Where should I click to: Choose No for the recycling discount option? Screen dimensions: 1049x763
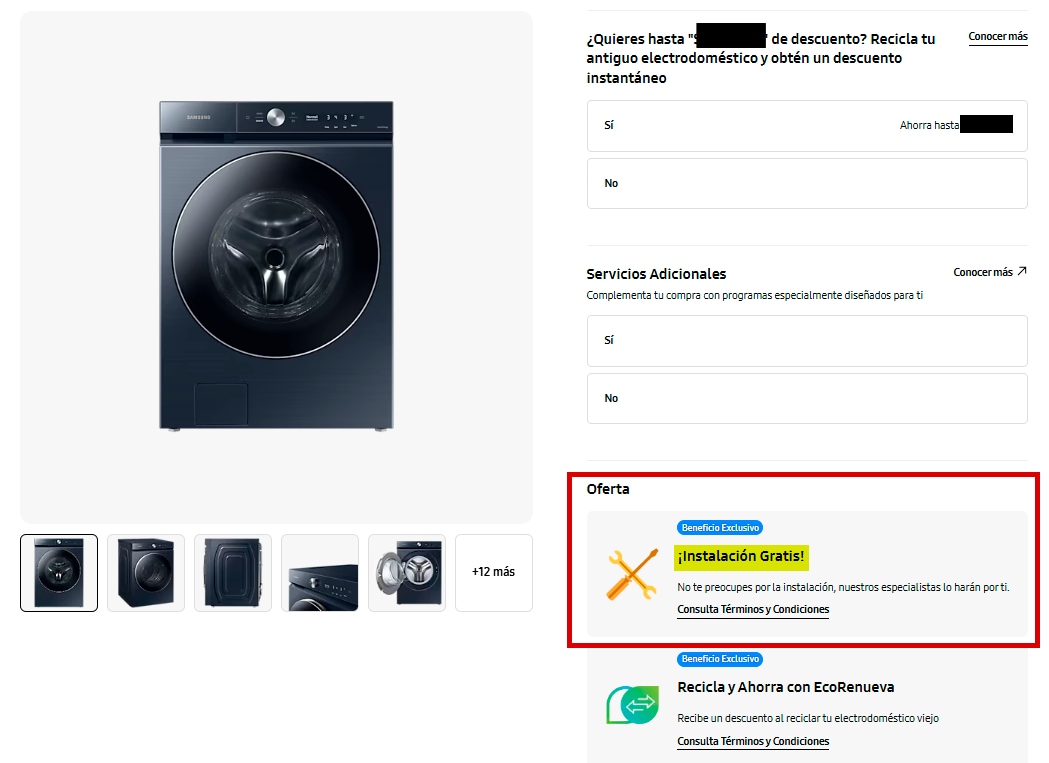click(x=807, y=183)
